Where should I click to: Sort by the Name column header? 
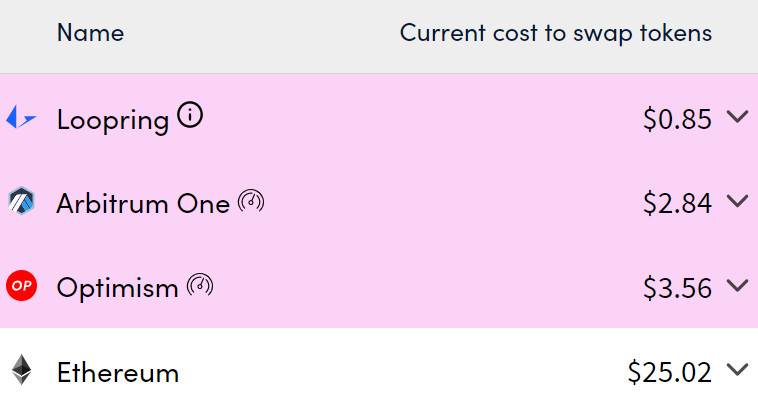pyautogui.click(x=90, y=33)
